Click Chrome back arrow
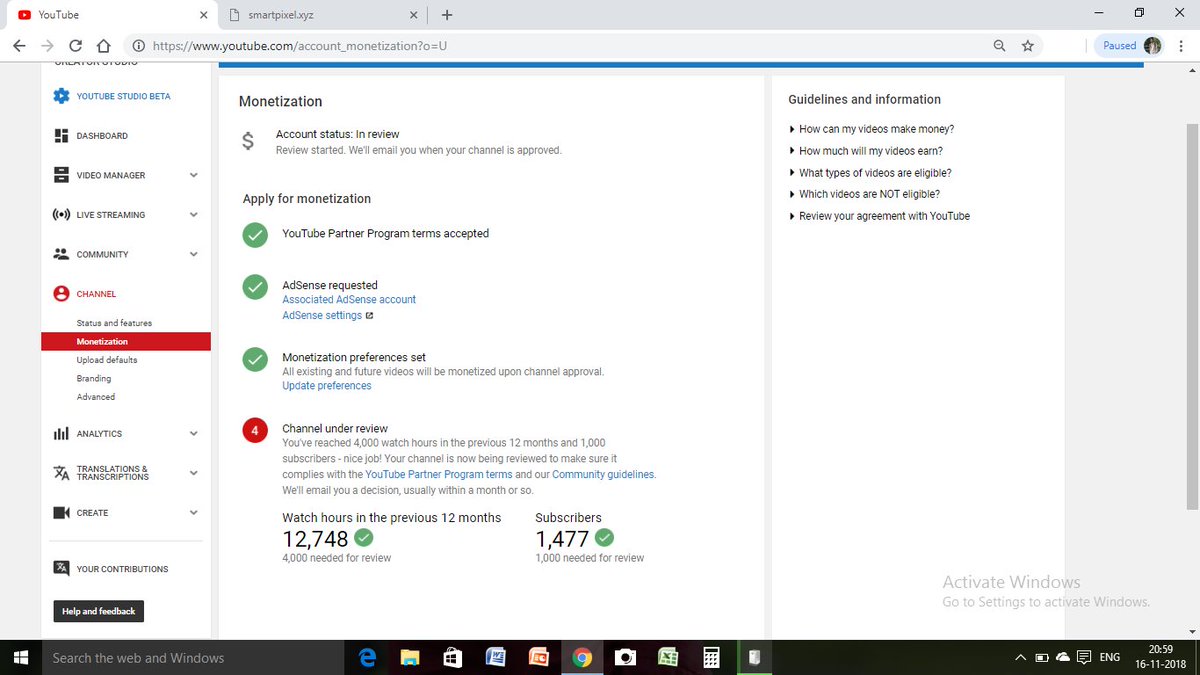The height and width of the screenshot is (675, 1200). 19,46
